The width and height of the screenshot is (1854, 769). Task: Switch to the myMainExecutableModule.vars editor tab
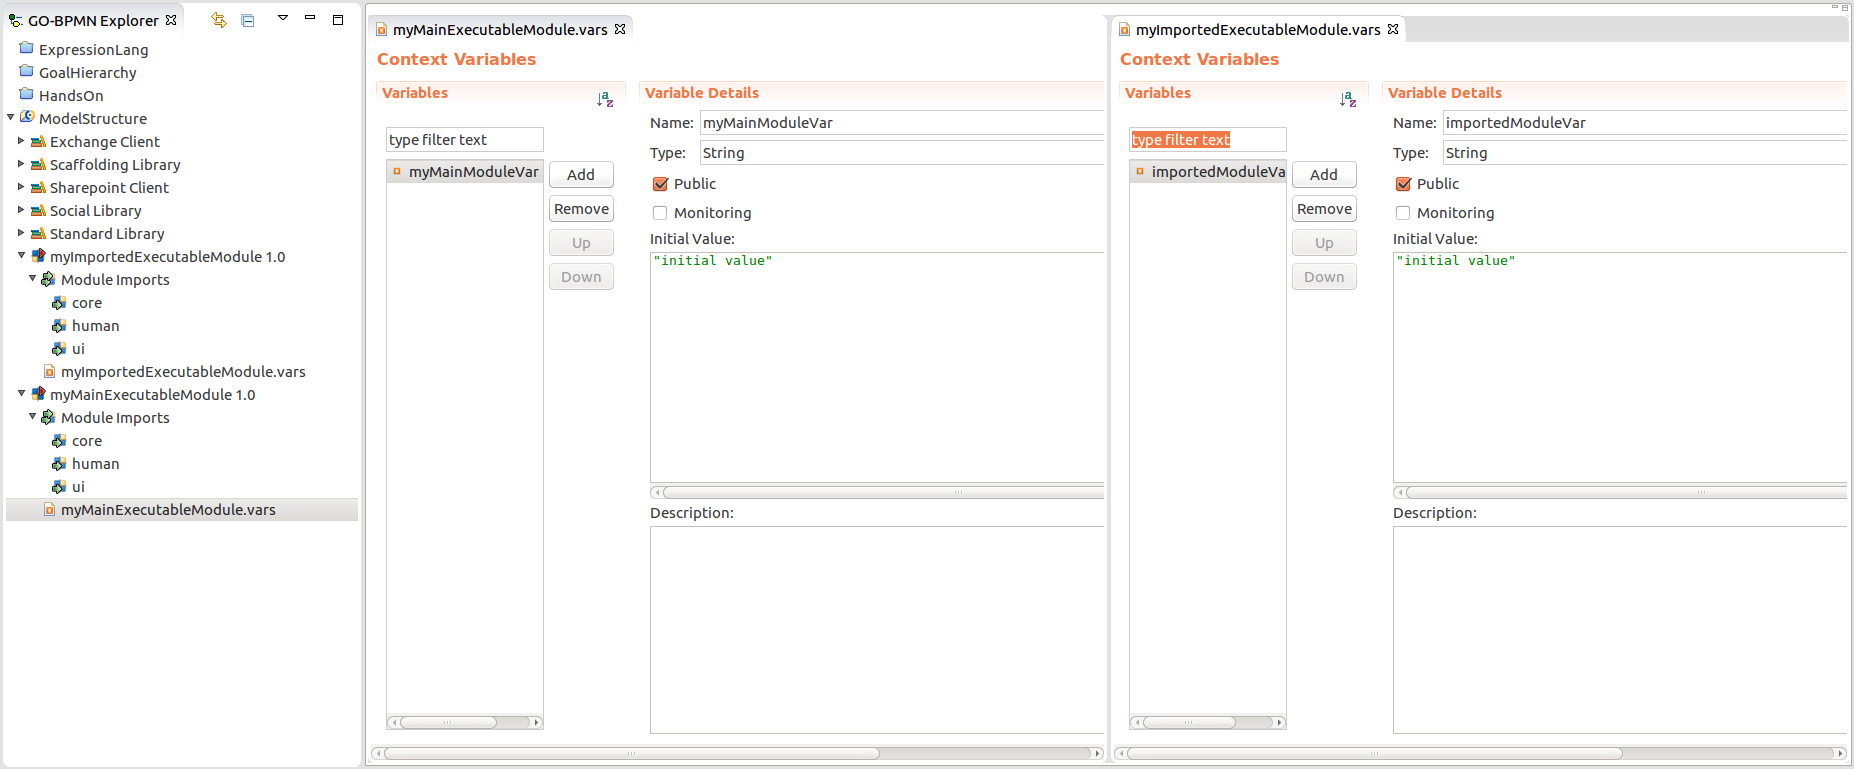[500, 30]
